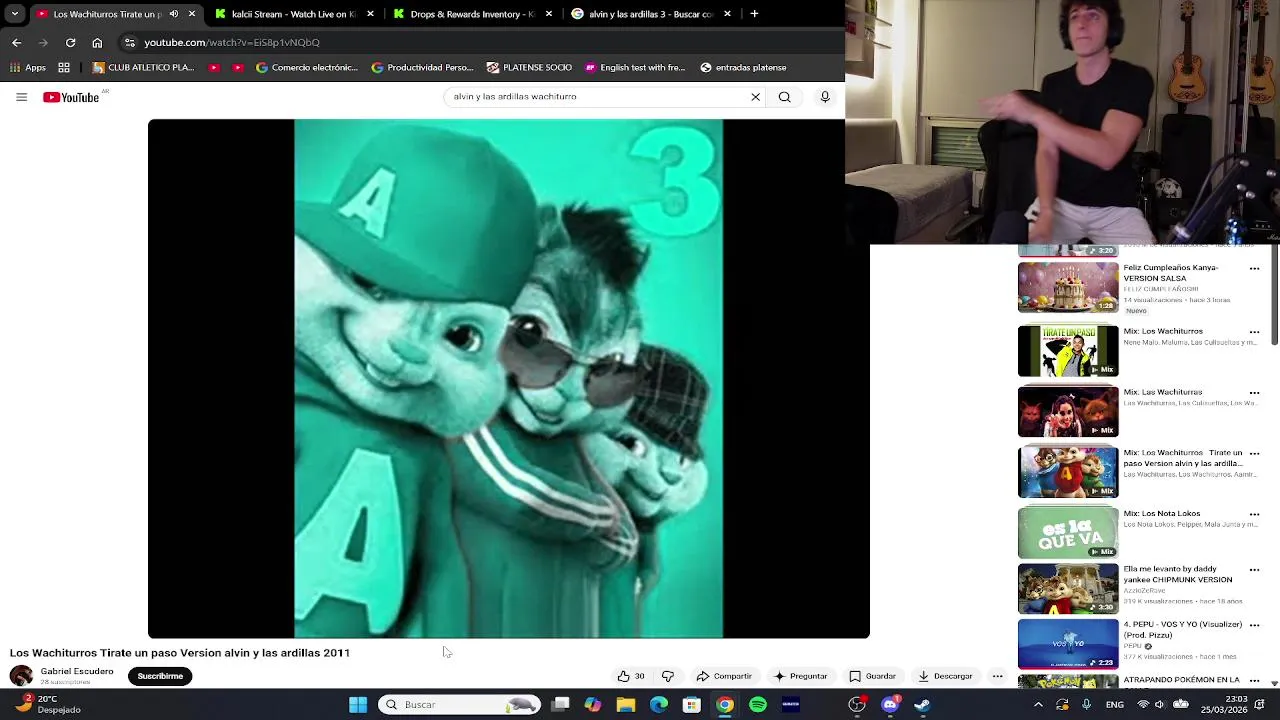
Task: Open Mix Los Wachiturros Tirate un paso thumbnail
Action: pos(1068,472)
